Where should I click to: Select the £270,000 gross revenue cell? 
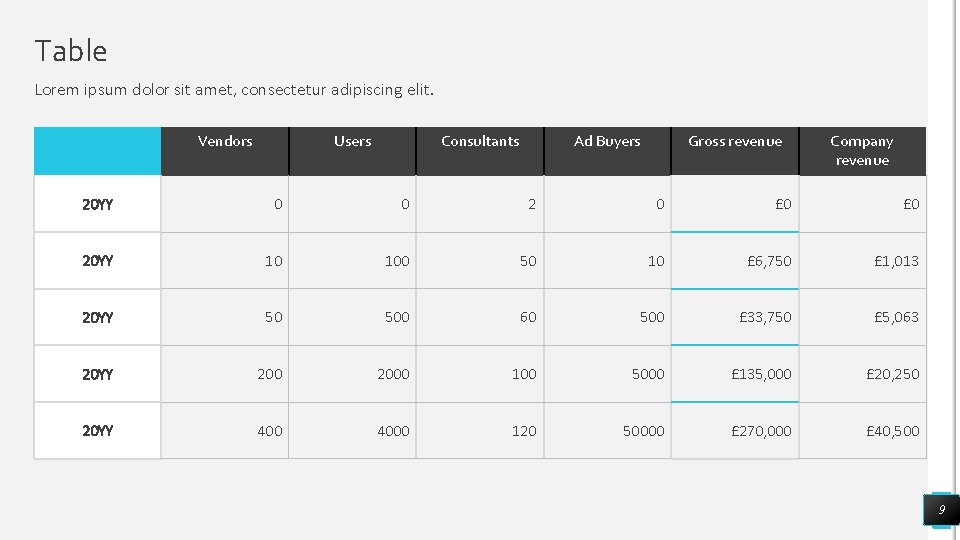click(x=761, y=431)
